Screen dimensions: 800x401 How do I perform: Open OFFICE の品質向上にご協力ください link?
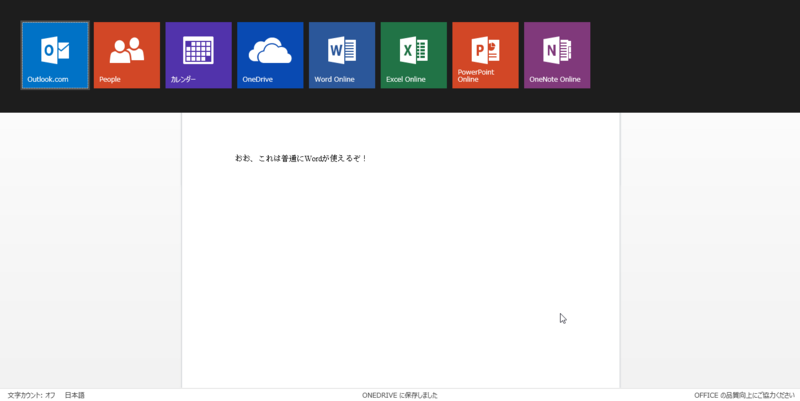[744, 395]
